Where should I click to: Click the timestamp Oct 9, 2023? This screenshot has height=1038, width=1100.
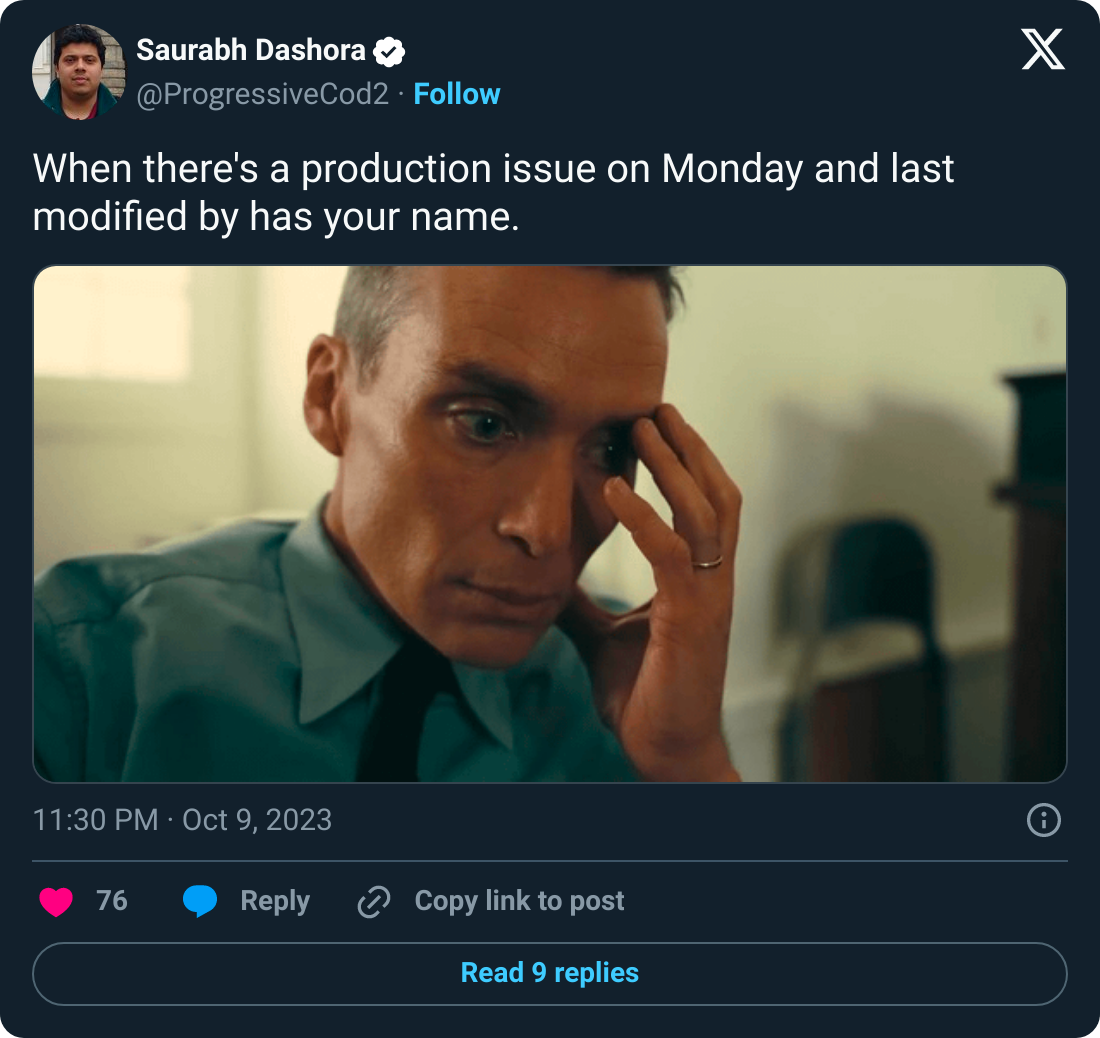[x=258, y=821]
